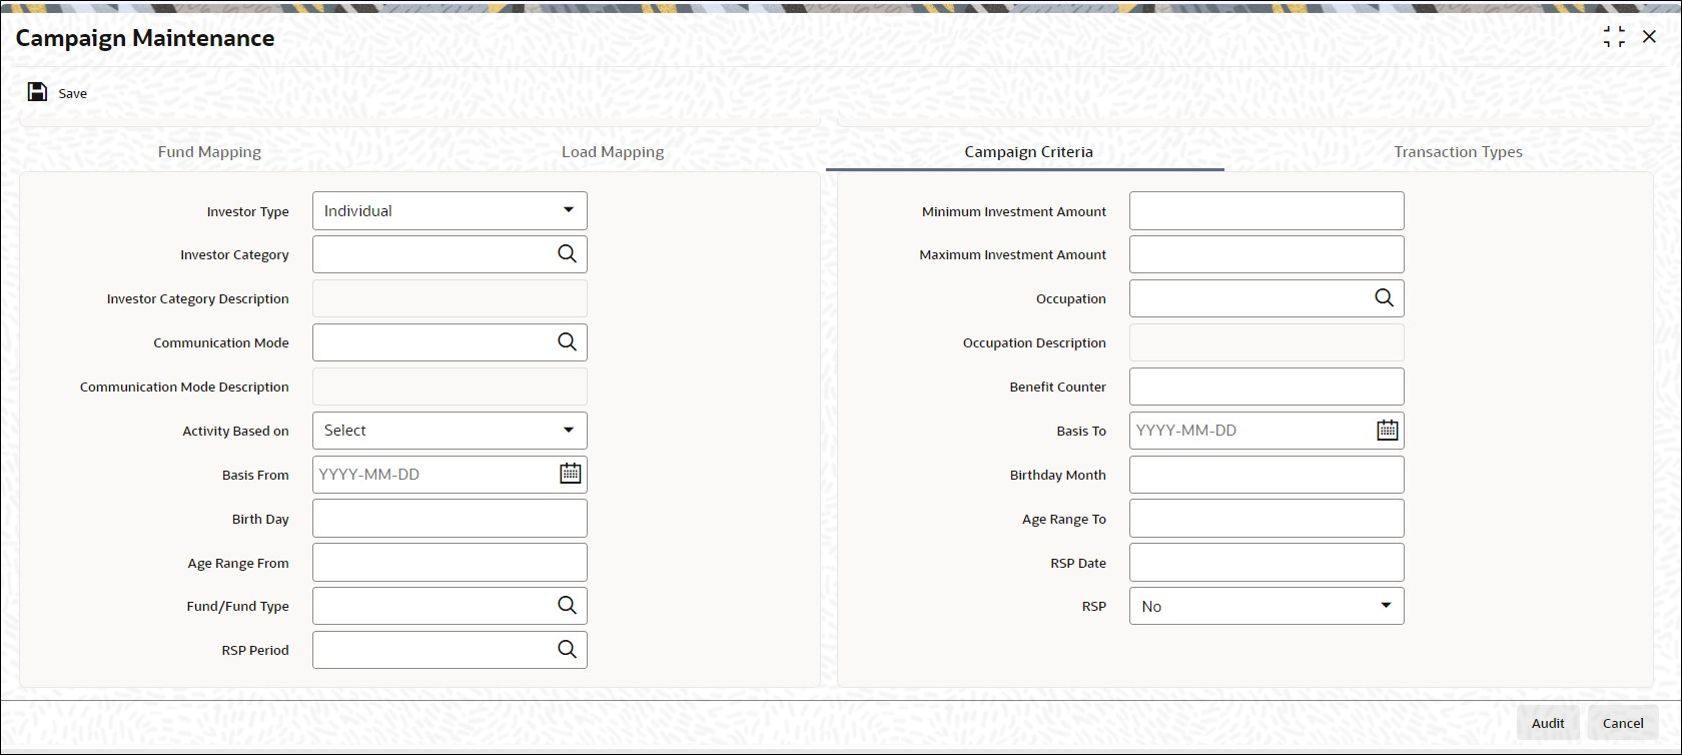Select the Campaign Criteria tab

(x=1028, y=152)
